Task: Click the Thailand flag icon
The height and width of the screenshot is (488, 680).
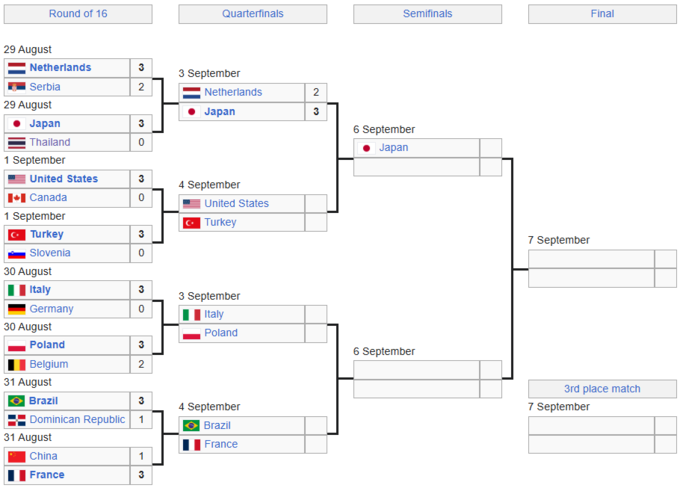Action: coord(16,143)
